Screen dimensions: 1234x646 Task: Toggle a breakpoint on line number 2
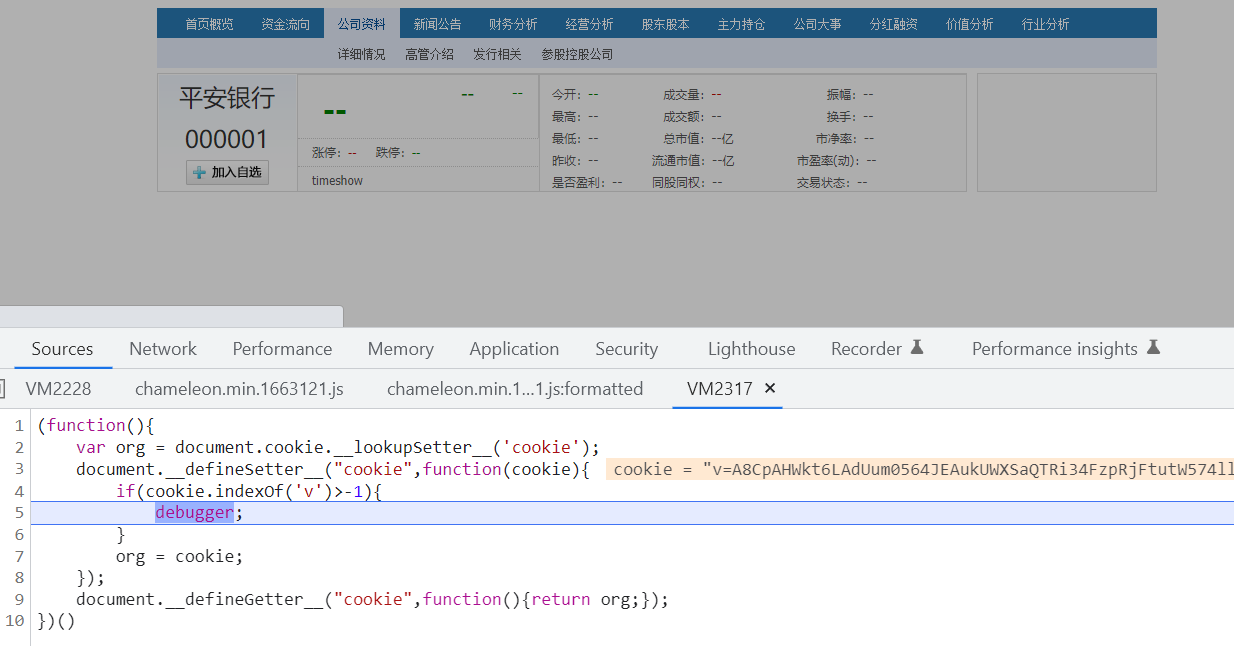[20, 447]
